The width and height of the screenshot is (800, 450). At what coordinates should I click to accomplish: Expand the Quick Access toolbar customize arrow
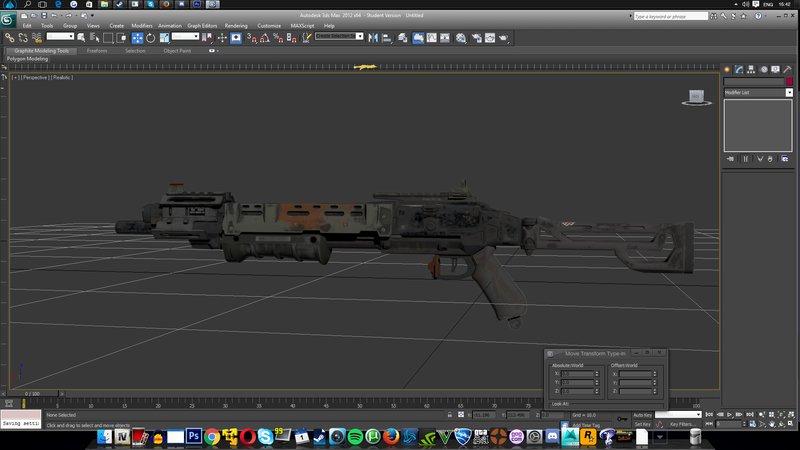coord(92,16)
